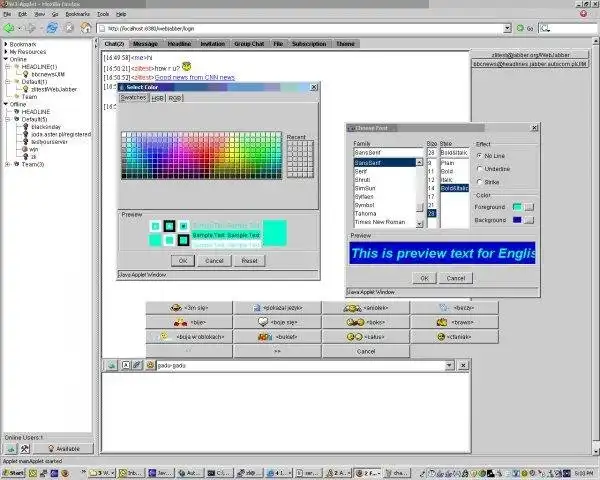
Task: Click the smiley emoticon in the chat message
Action: [x=186, y=67]
